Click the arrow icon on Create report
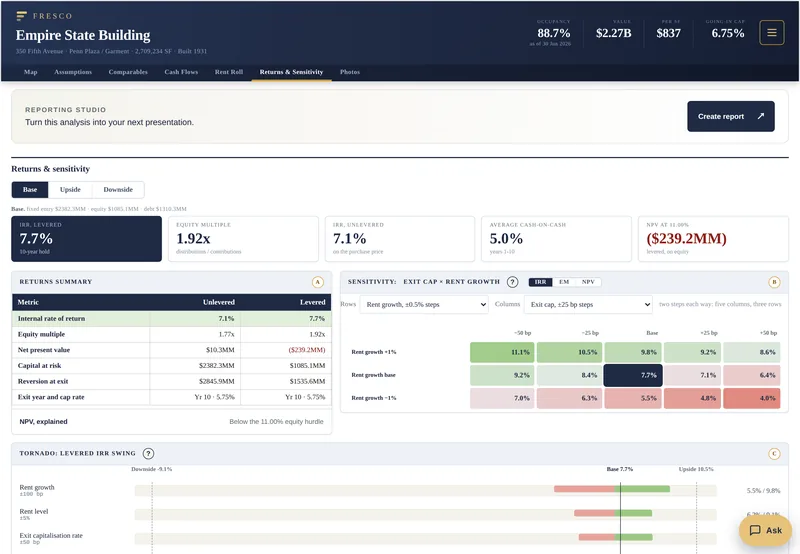Image resolution: width=800 pixels, height=554 pixels. [x=761, y=116]
